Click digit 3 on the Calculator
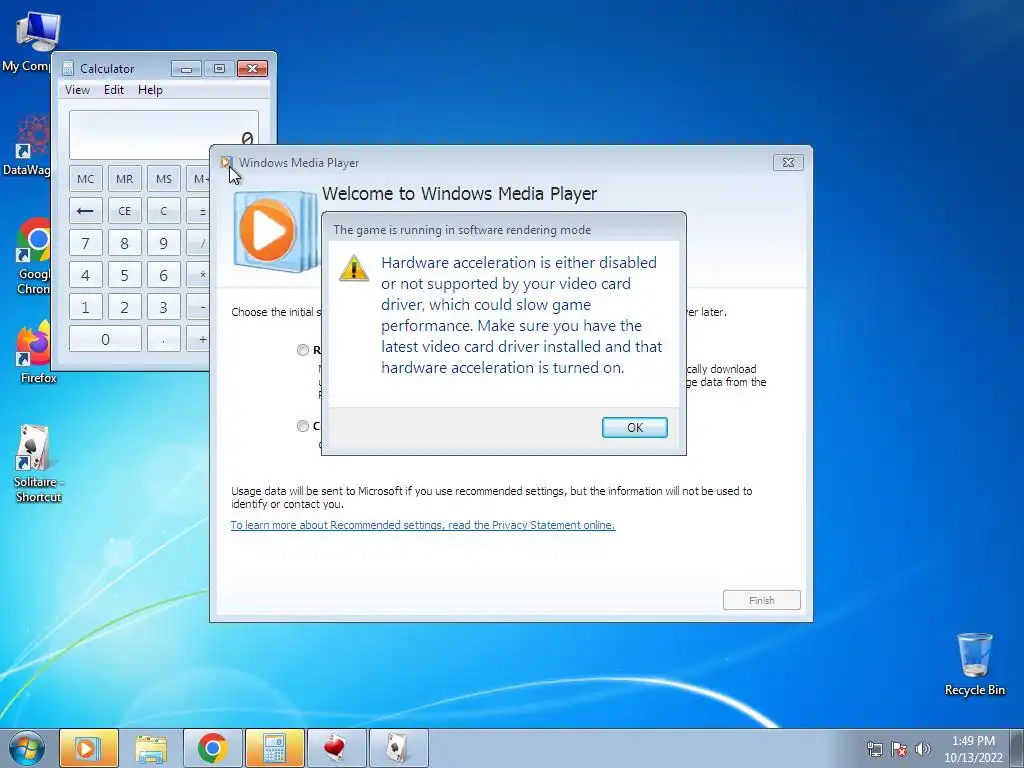Screen dimensions: 1024x768 163,307
